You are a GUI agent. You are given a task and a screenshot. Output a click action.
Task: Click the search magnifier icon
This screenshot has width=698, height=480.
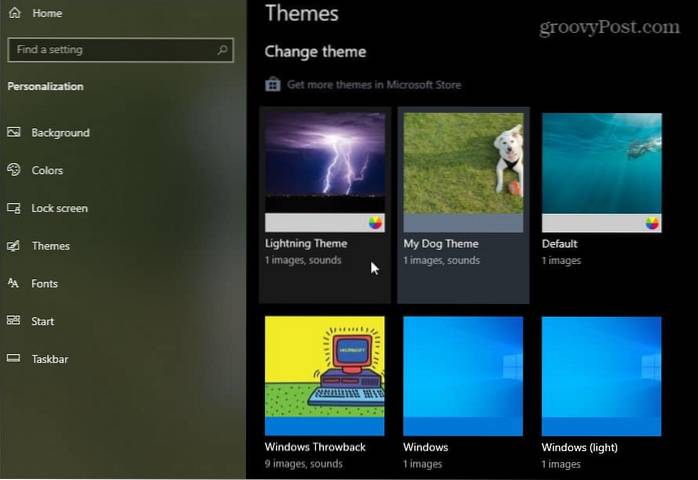(x=222, y=49)
